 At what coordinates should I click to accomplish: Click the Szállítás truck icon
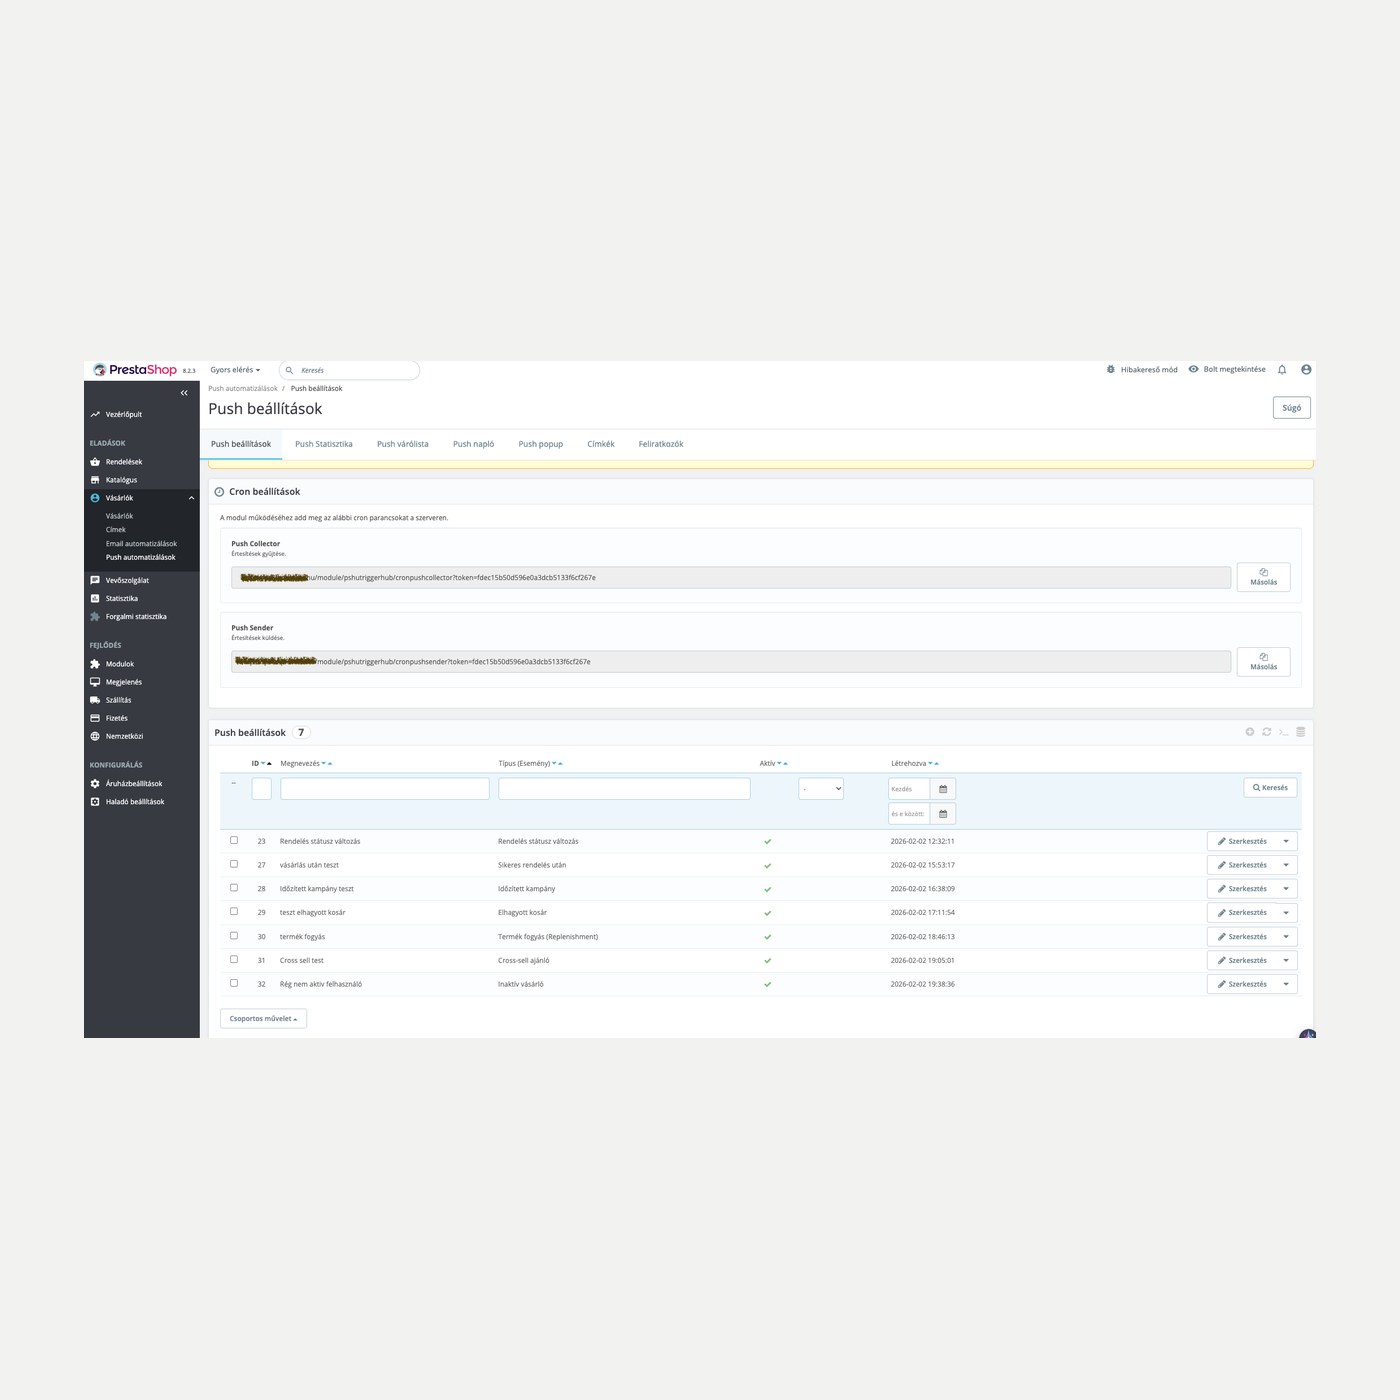(x=95, y=700)
